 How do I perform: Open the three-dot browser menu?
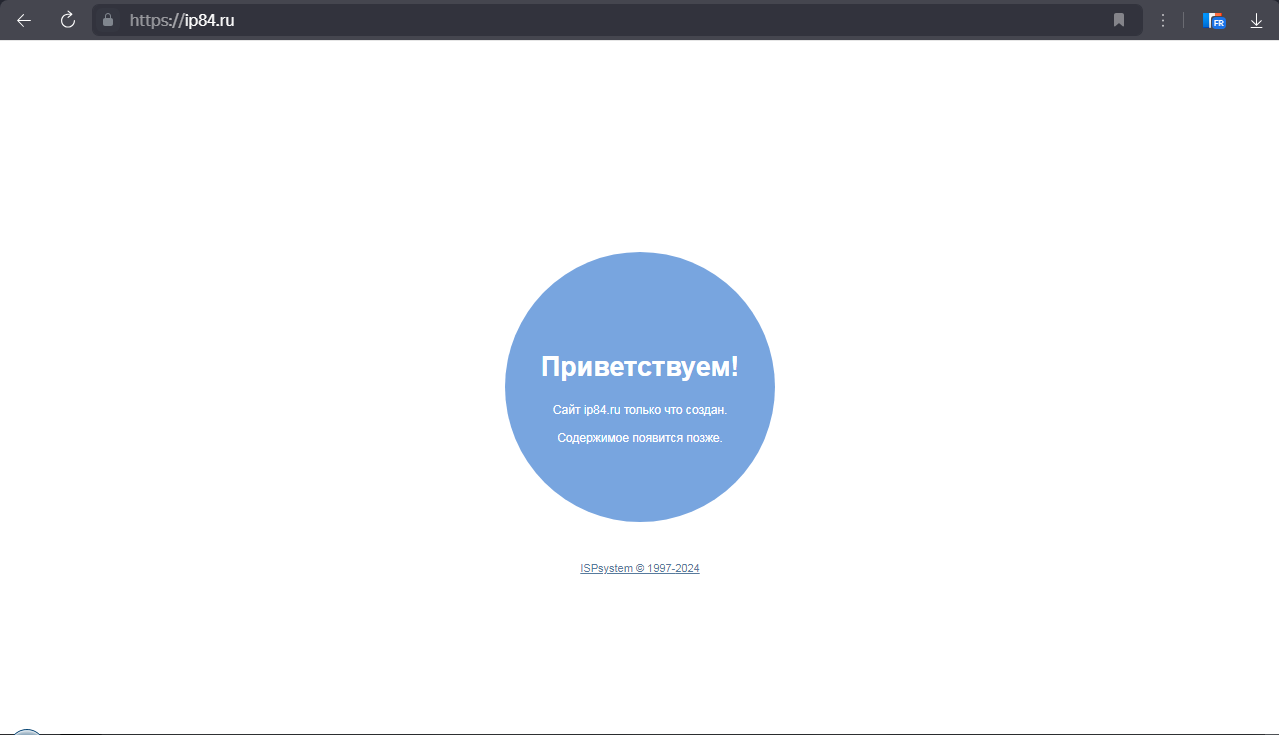coord(1163,20)
